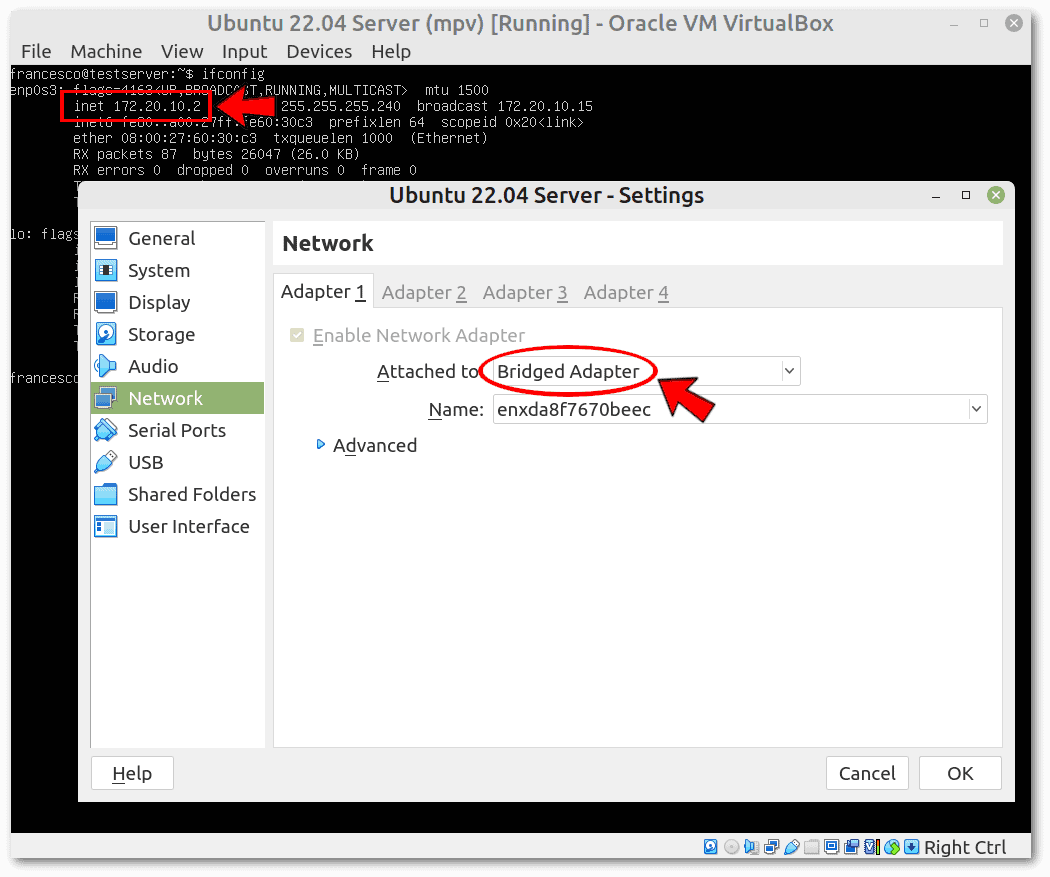Click the Display screen icon

(x=106, y=302)
